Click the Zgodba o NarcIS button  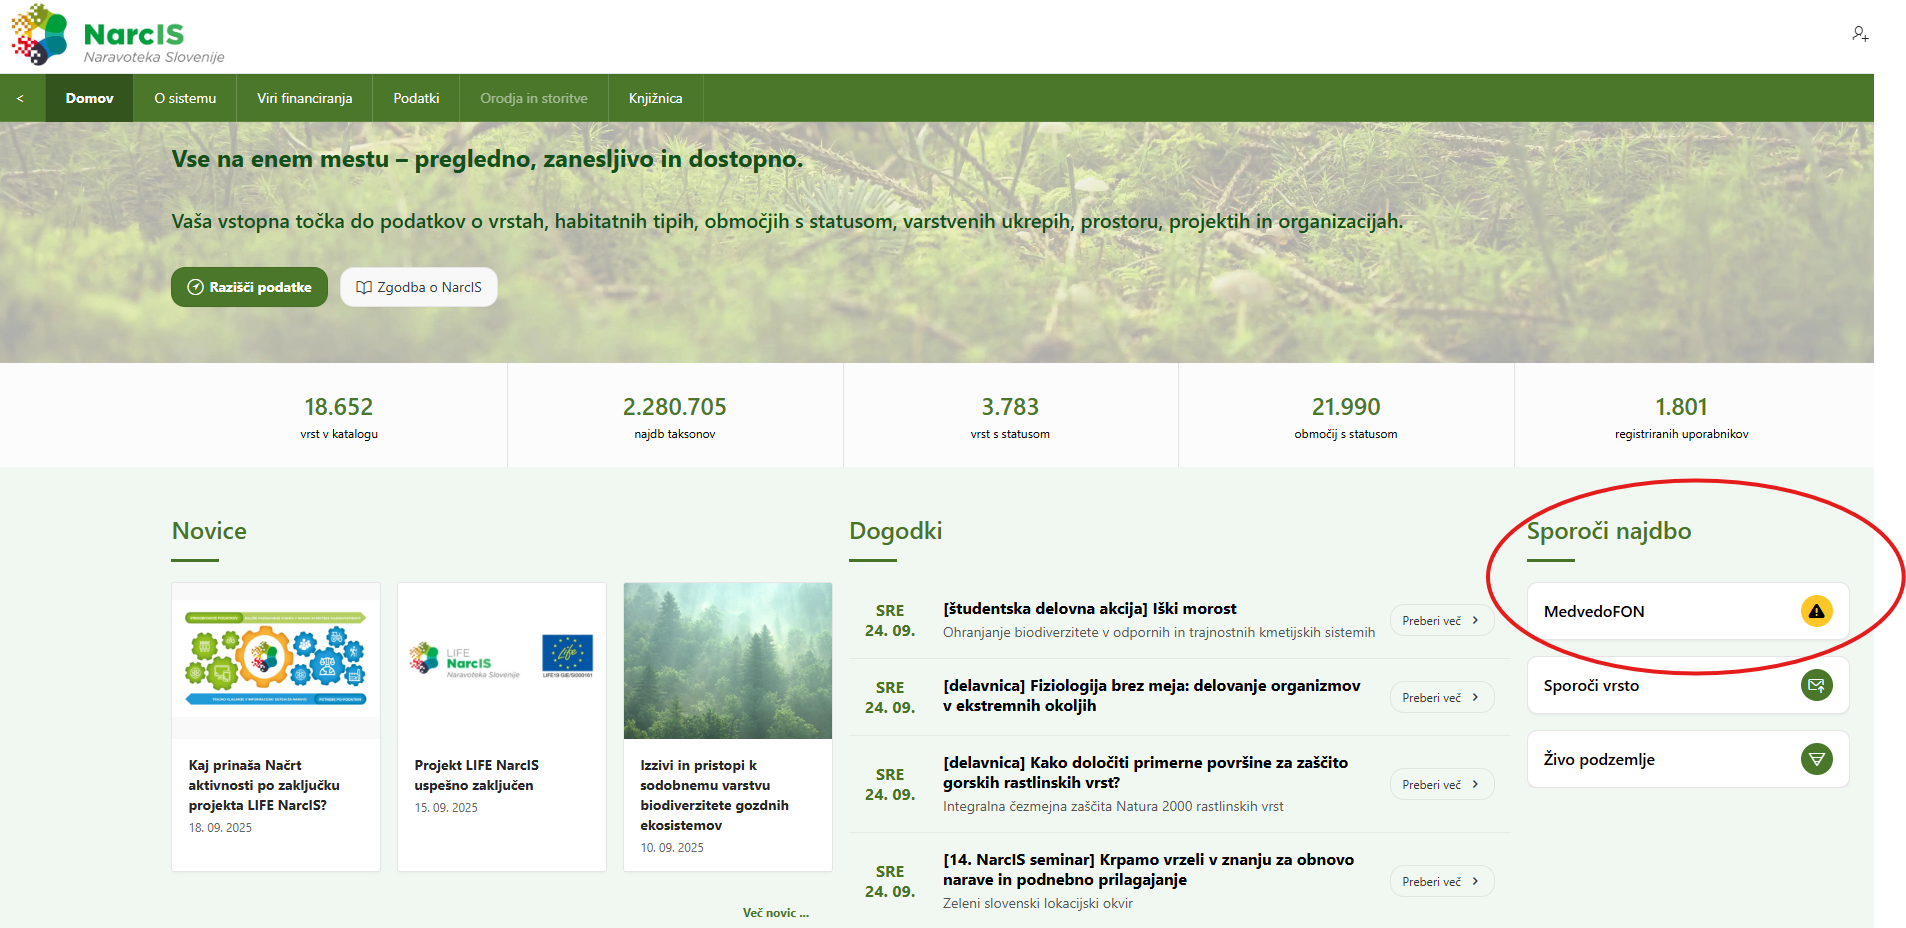[x=419, y=287]
